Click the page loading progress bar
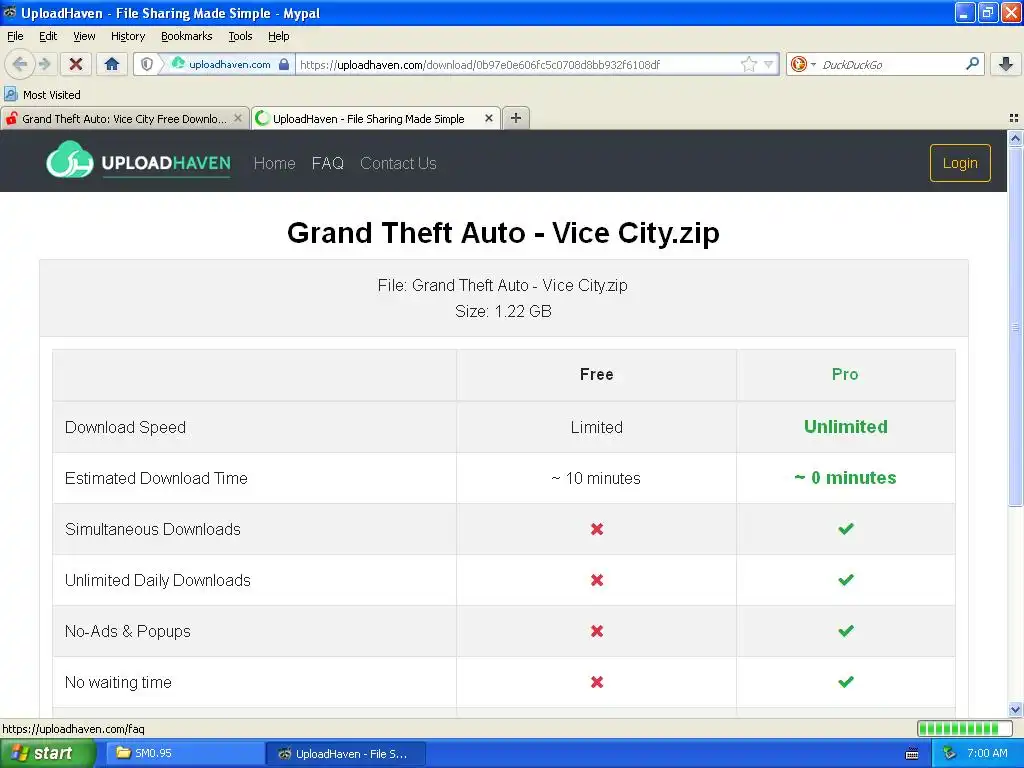Viewport: 1024px width, 768px height. [x=964, y=728]
